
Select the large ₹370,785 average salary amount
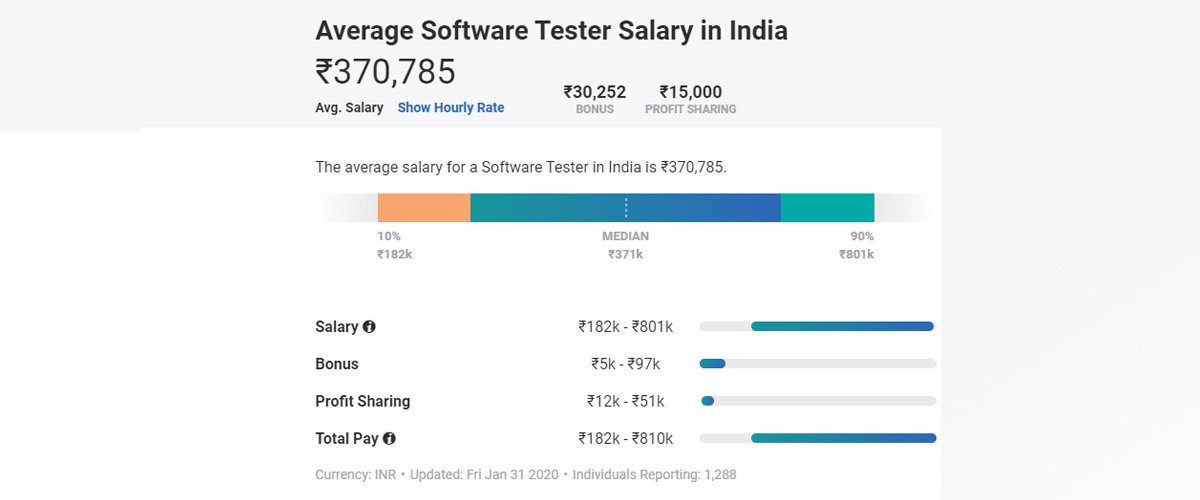click(386, 72)
